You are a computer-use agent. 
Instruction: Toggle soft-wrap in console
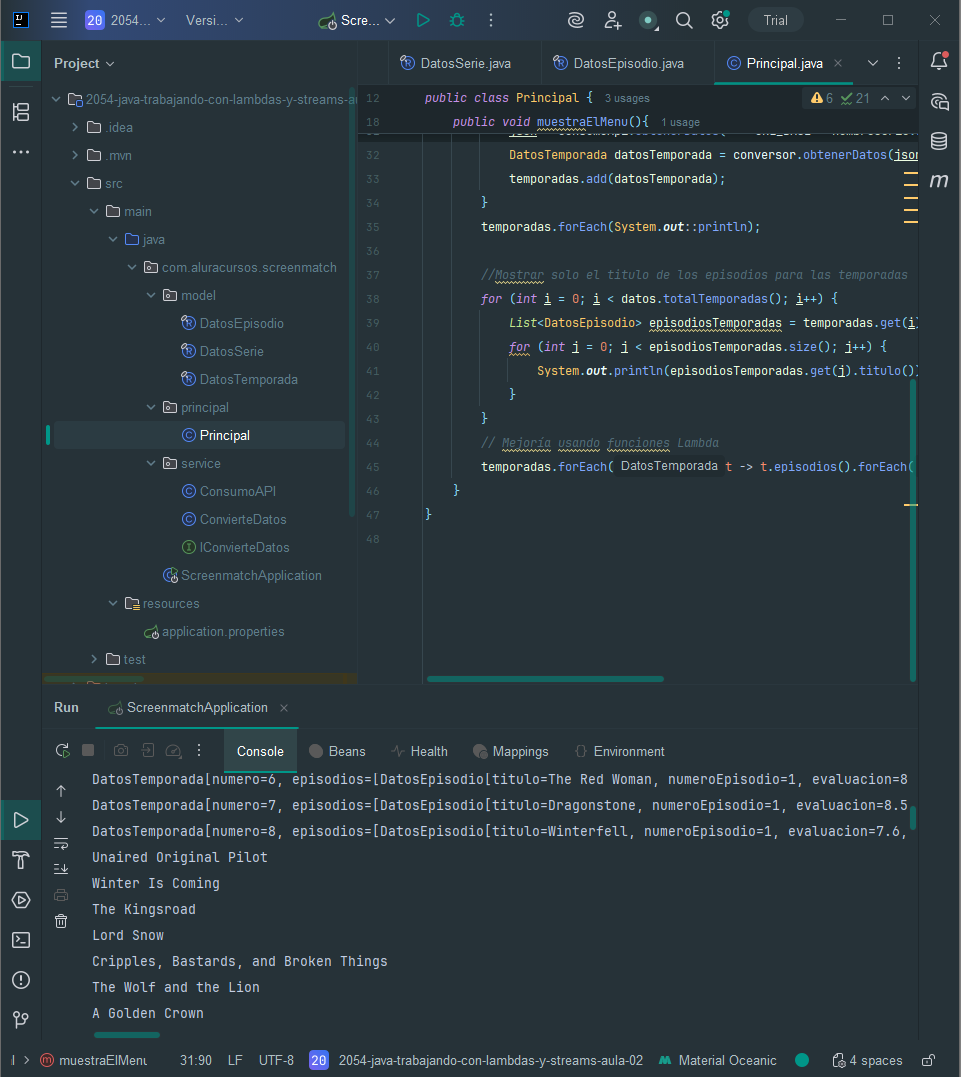61,843
